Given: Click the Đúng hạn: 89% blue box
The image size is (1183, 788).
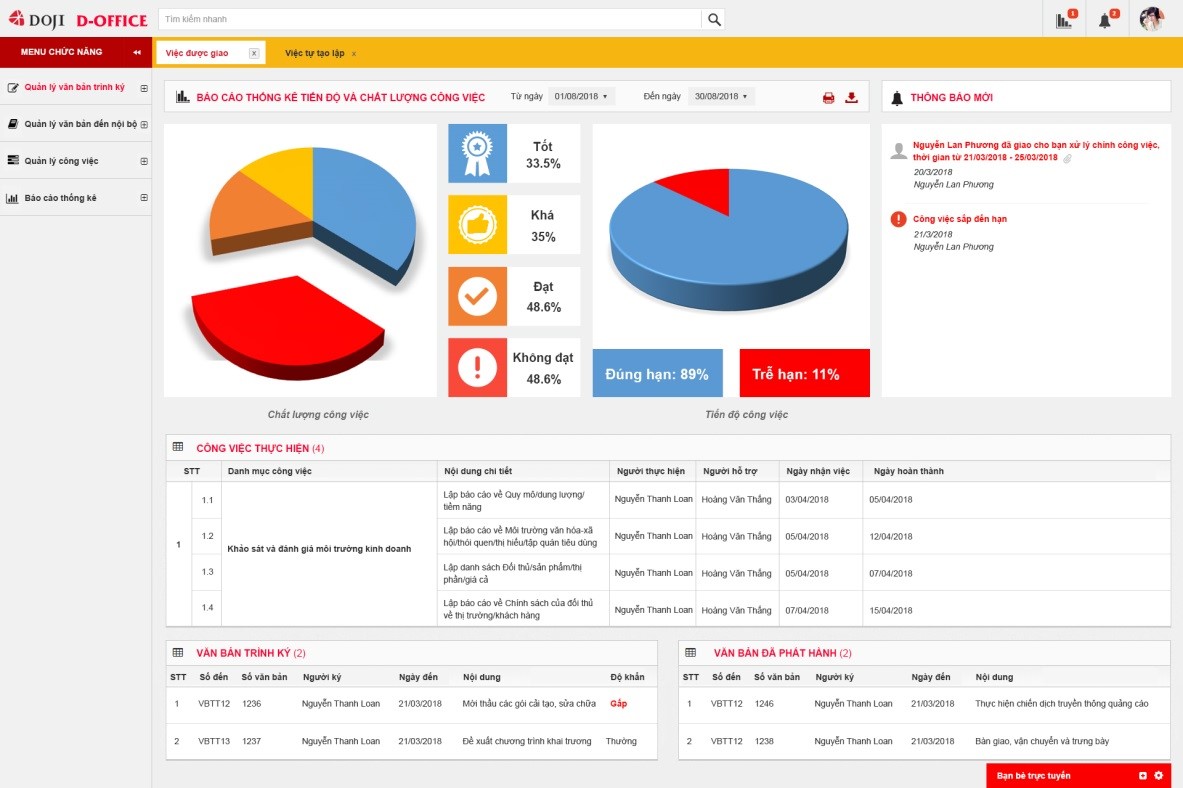Looking at the screenshot, I should tap(657, 374).
